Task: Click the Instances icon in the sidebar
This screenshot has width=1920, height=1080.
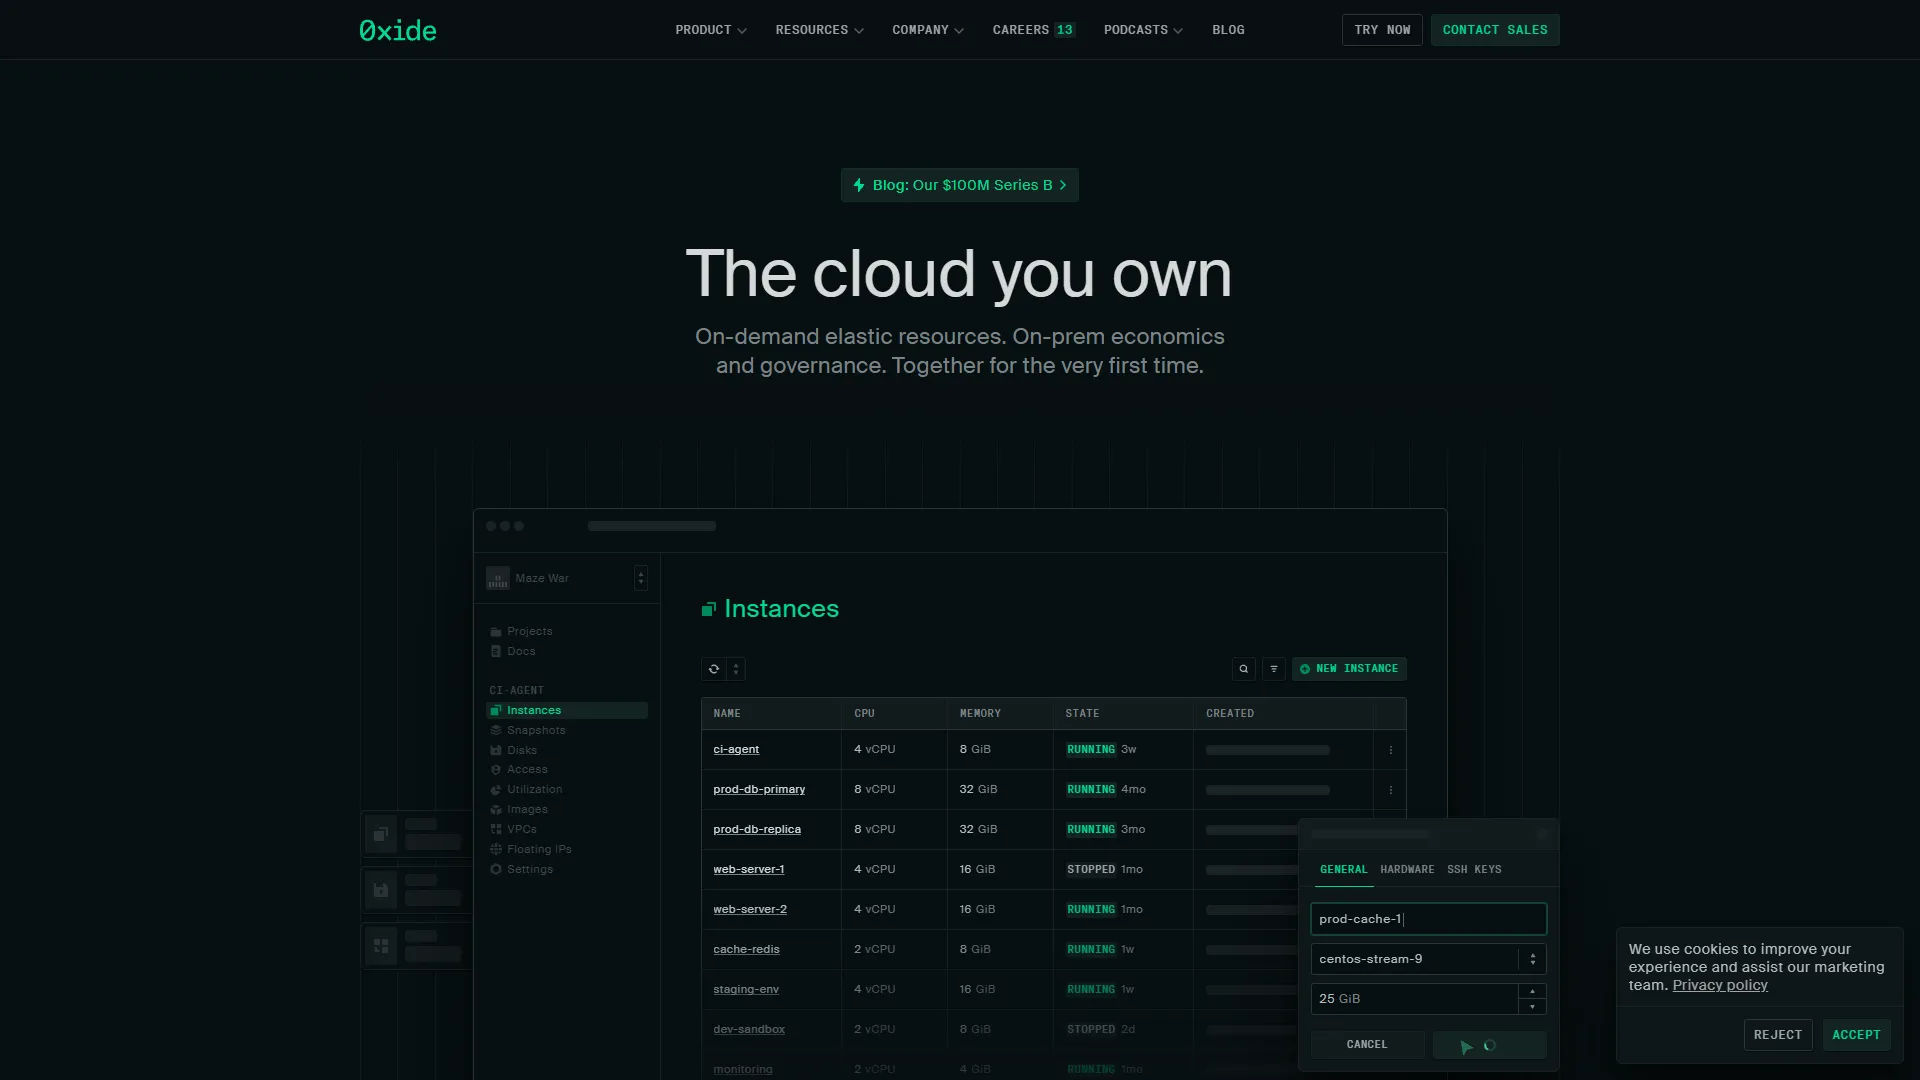Action: [496, 711]
